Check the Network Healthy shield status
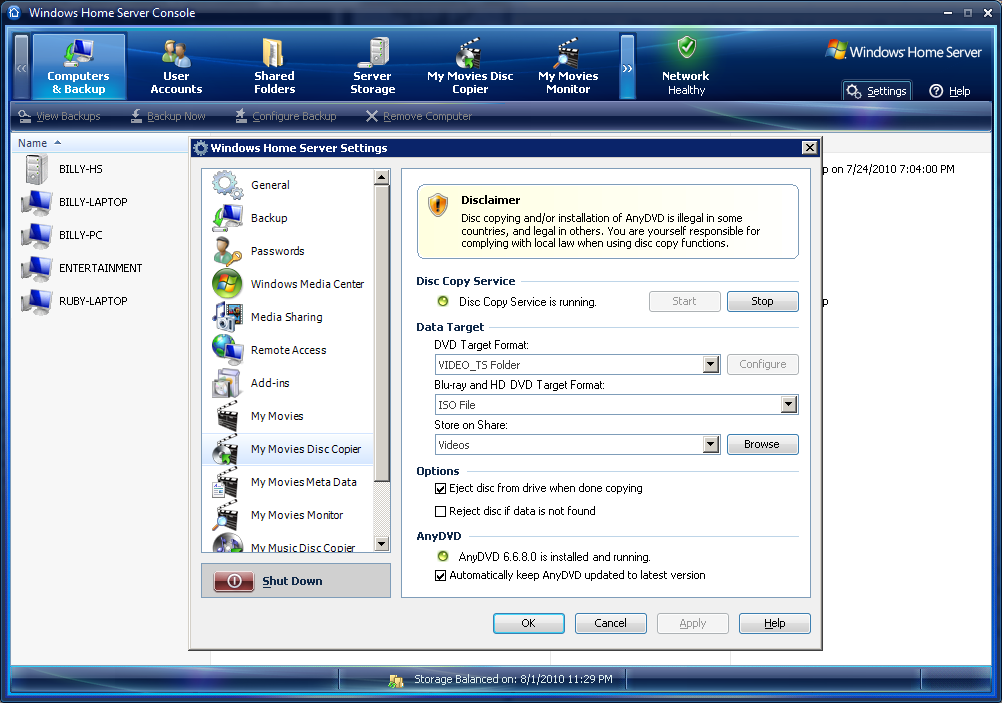 coord(686,48)
